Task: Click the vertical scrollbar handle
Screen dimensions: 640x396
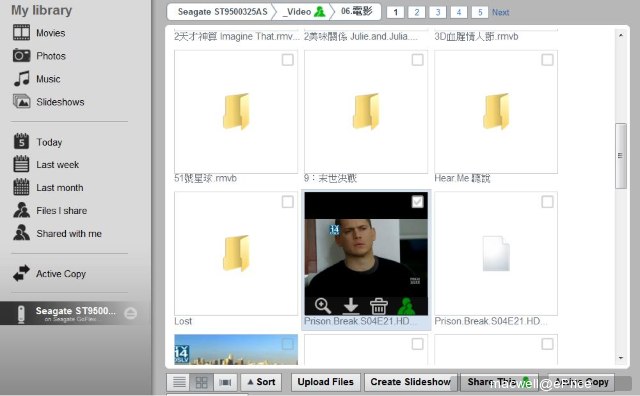Action: point(620,156)
